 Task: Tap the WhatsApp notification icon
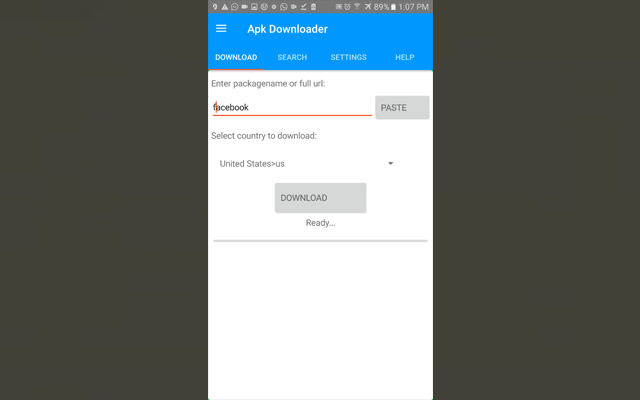pyautogui.click(x=284, y=7)
